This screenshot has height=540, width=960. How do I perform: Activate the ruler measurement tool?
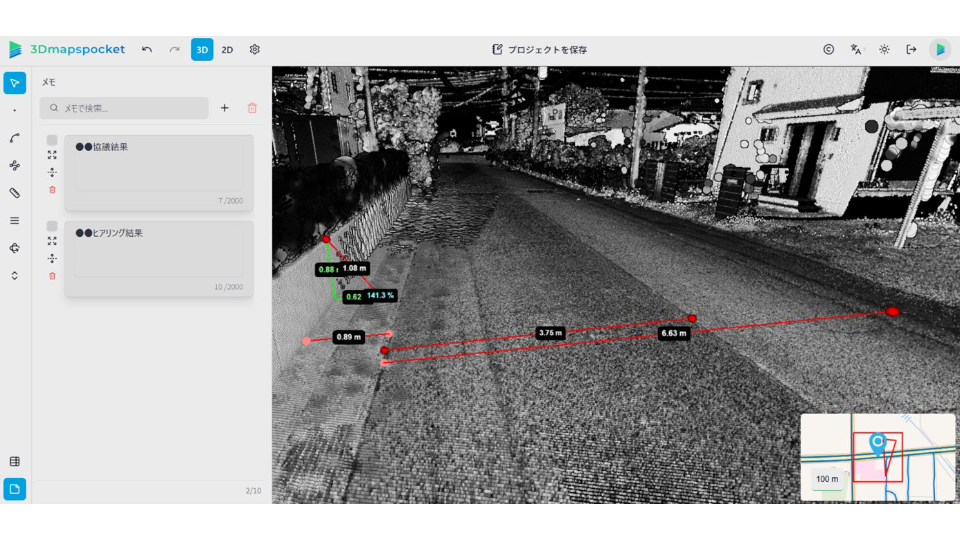[x=14, y=193]
